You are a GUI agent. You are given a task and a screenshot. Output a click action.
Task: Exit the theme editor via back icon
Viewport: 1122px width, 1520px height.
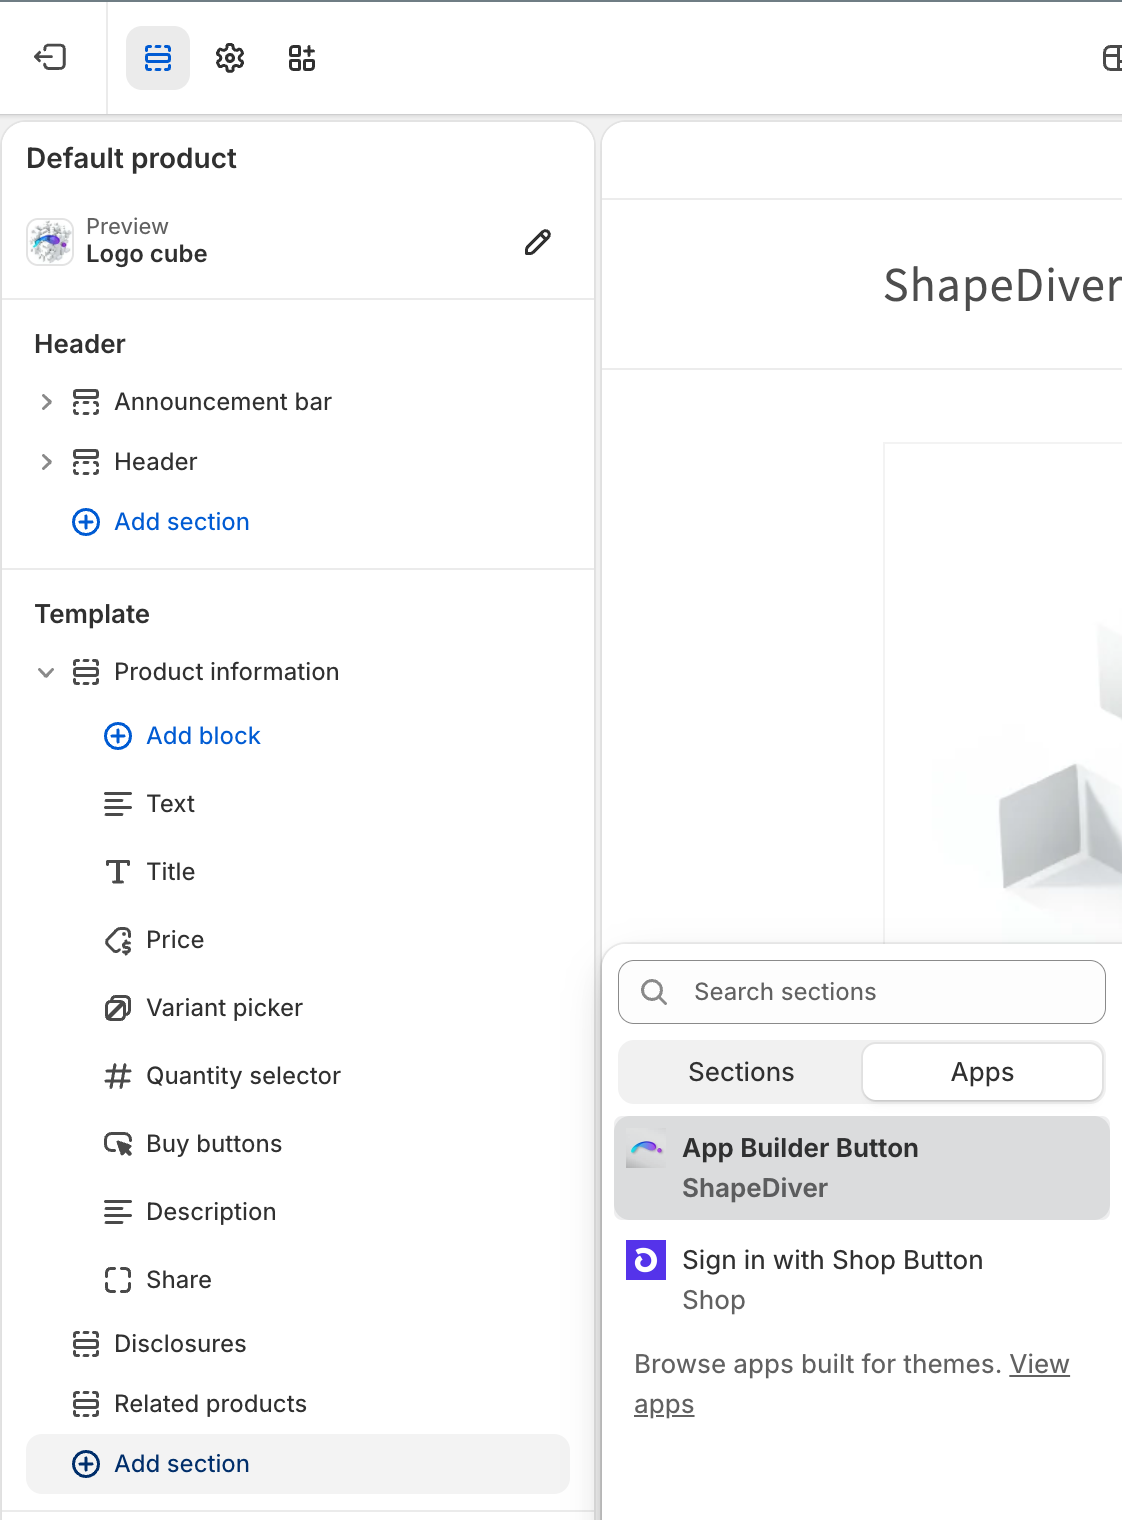coord(50,58)
